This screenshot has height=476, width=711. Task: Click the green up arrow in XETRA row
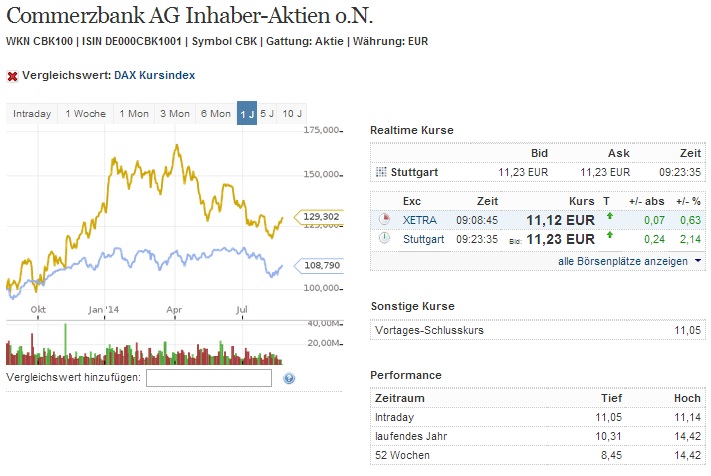(609, 218)
